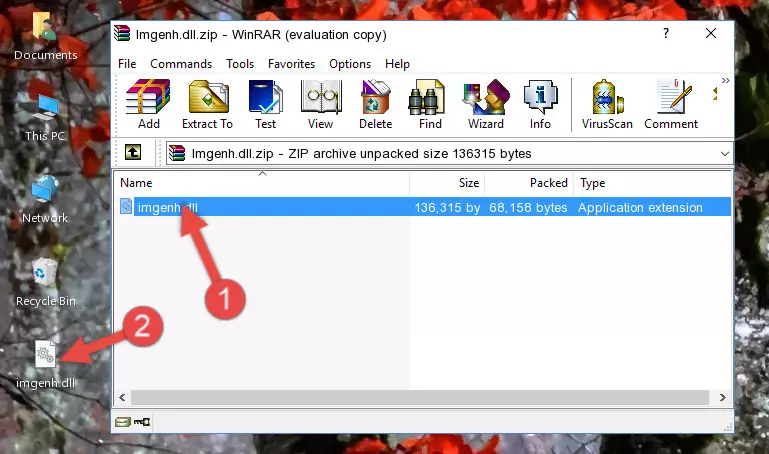Click the horizontal scrollbar left arrow
Viewport: 769px width, 454px height.
click(x=122, y=397)
